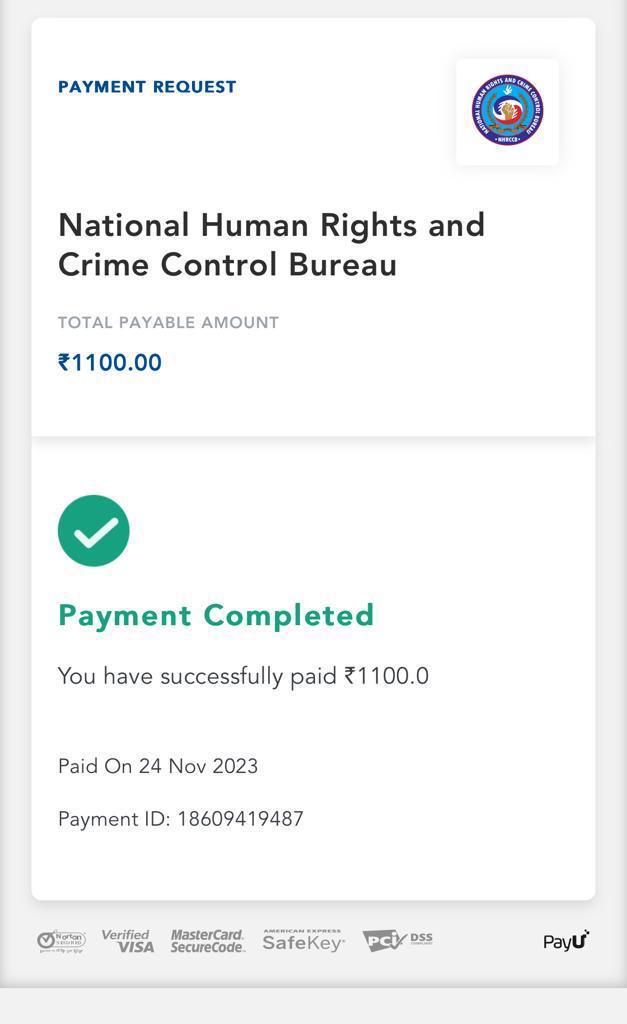This screenshot has width=627, height=1024.
Task: Click the Payment Completed heading
Action: pyautogui.click(x=216, y=615)
